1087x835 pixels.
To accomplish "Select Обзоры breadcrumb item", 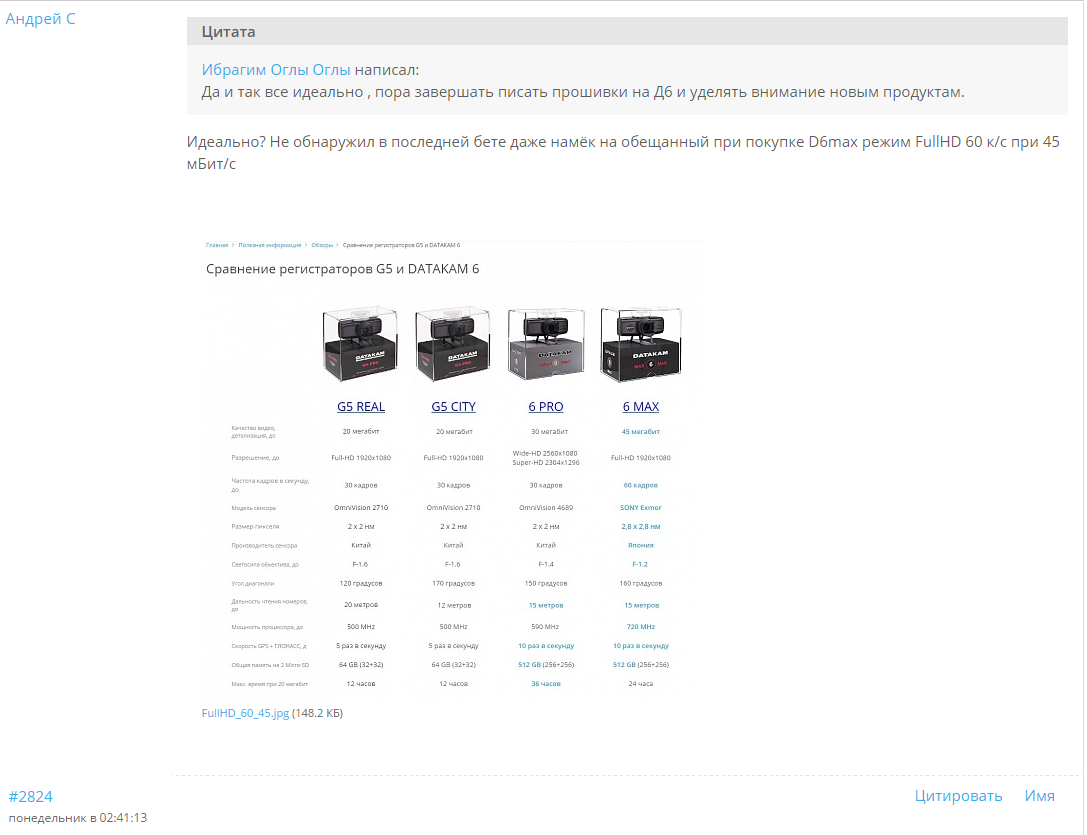I will pos(322,244).
